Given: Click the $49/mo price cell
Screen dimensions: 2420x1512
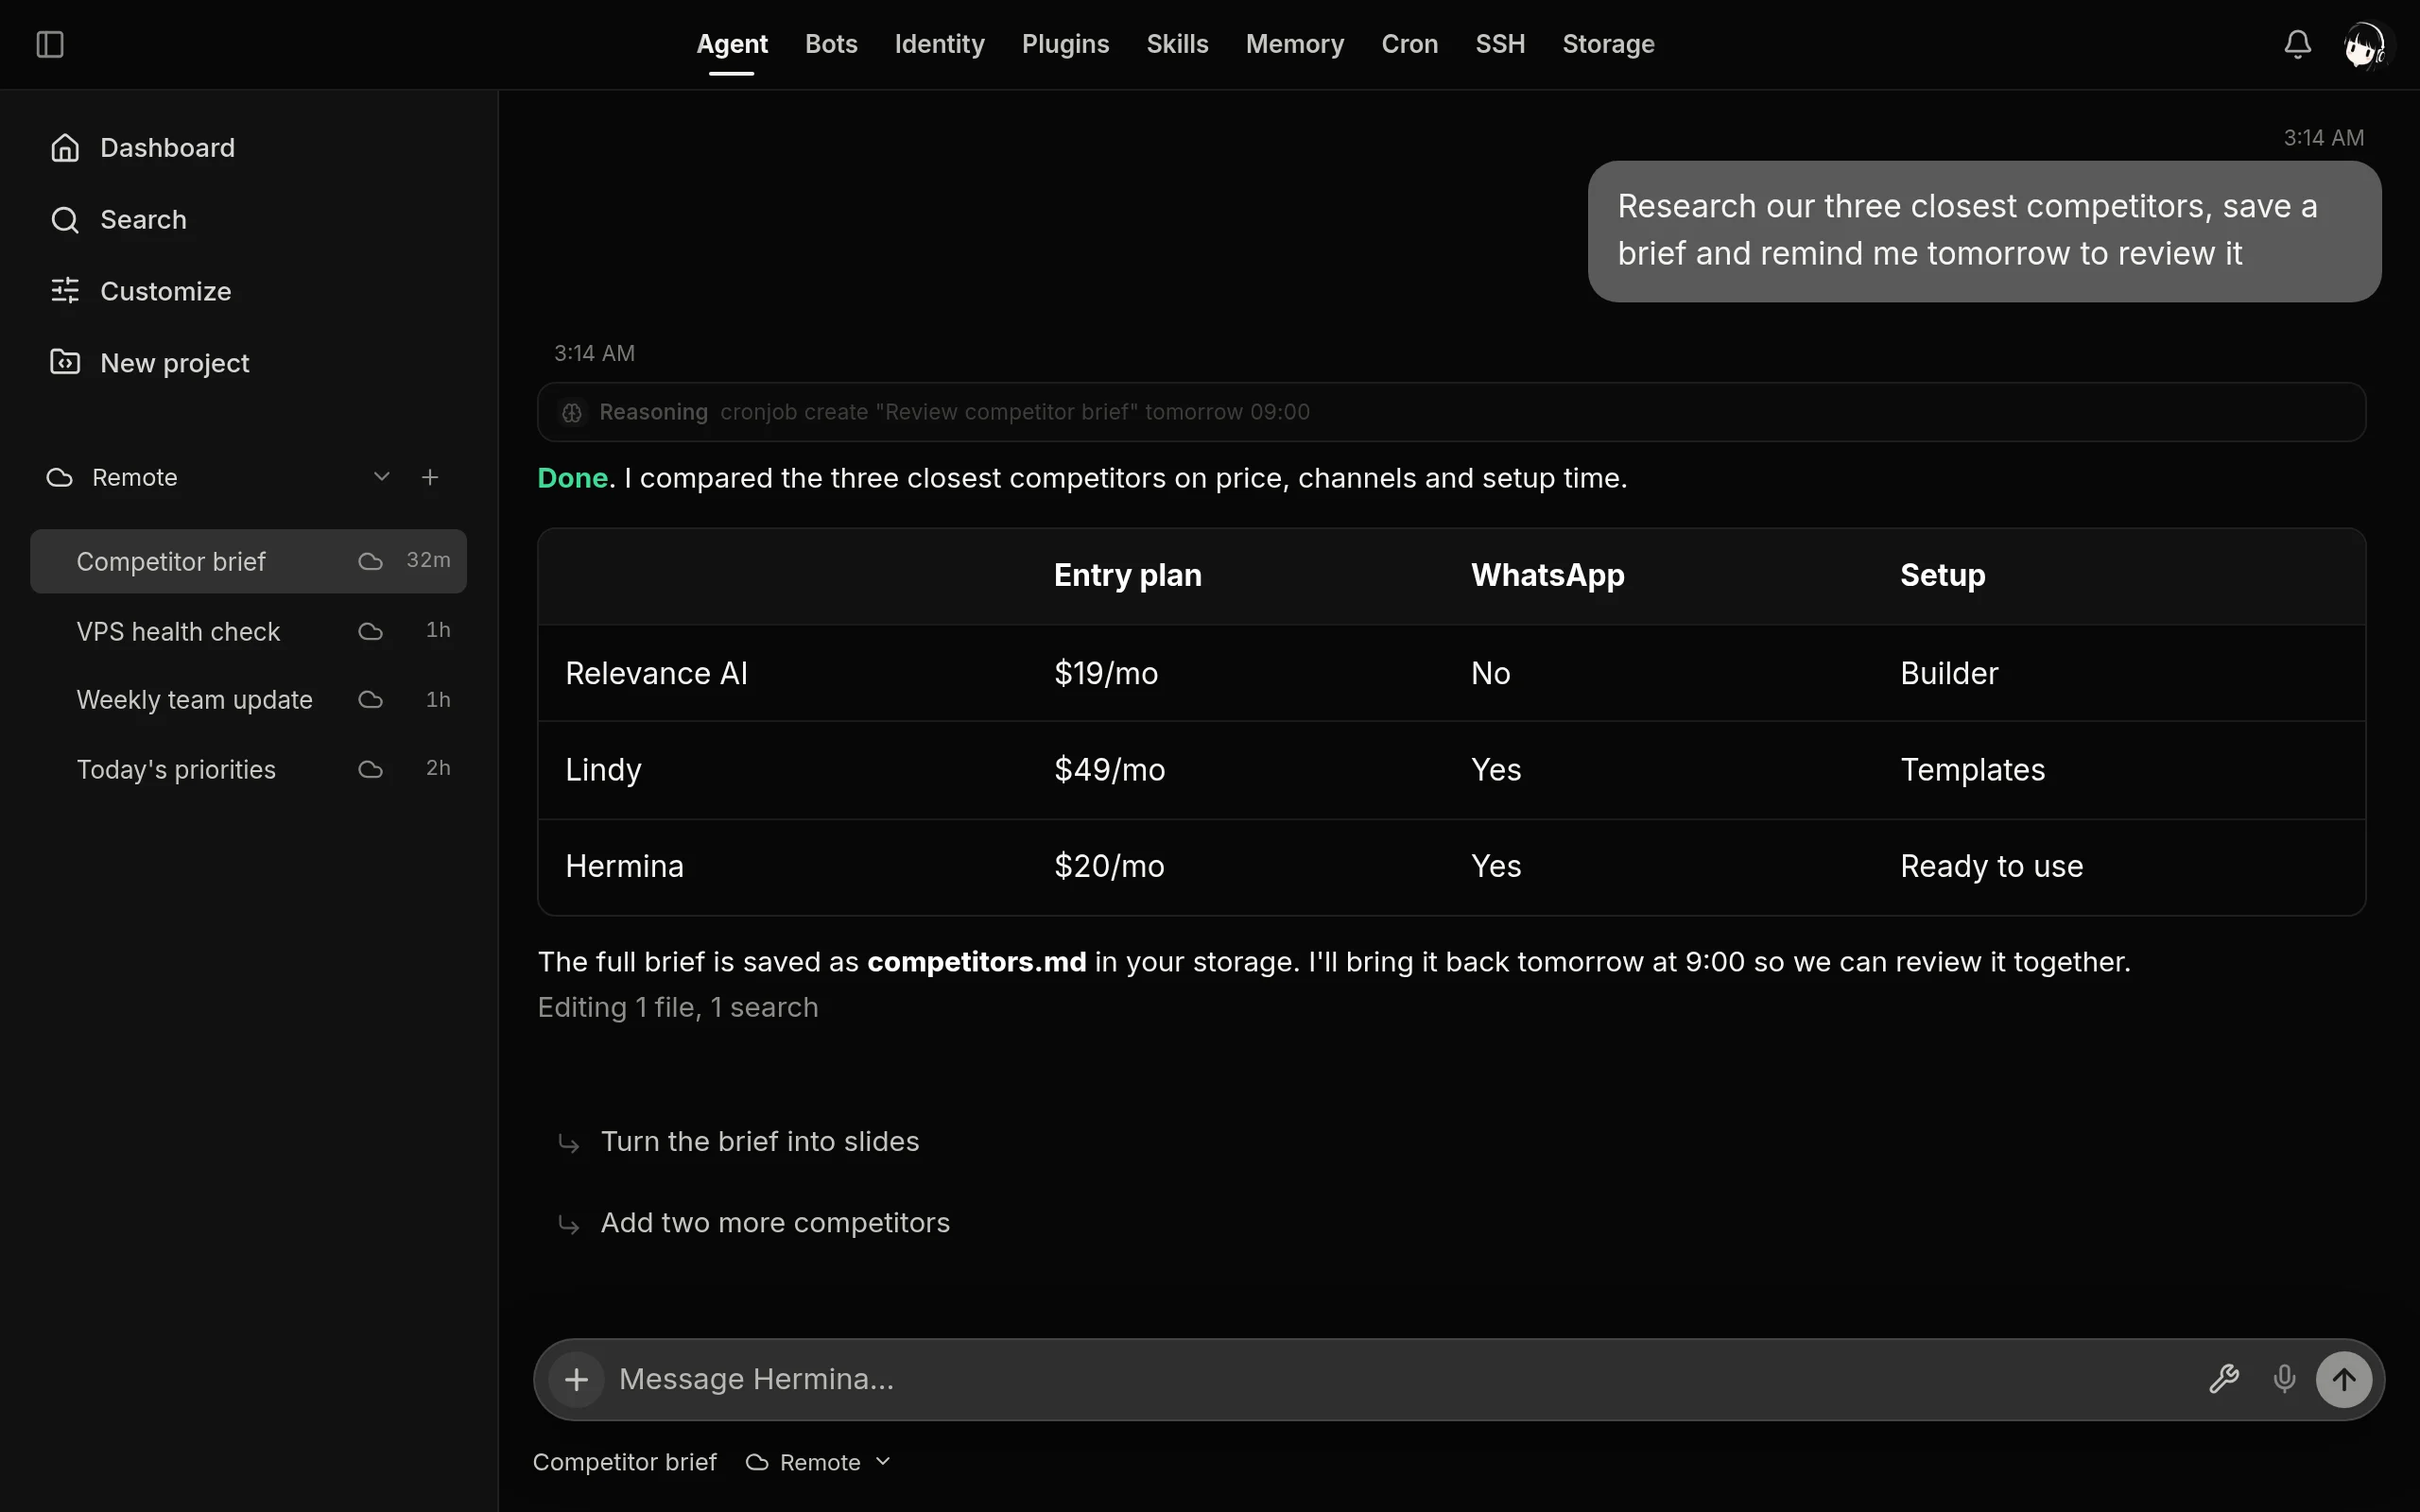Looking at the screenshot, I should point(1109,770).
